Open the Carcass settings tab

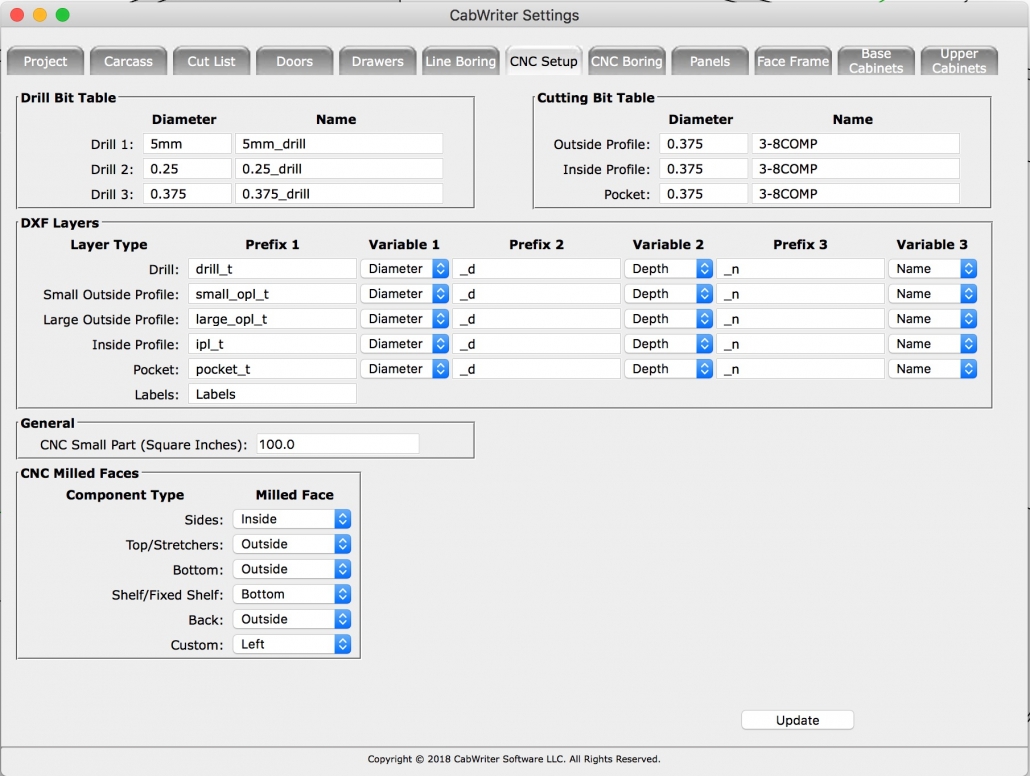[128, 60]
